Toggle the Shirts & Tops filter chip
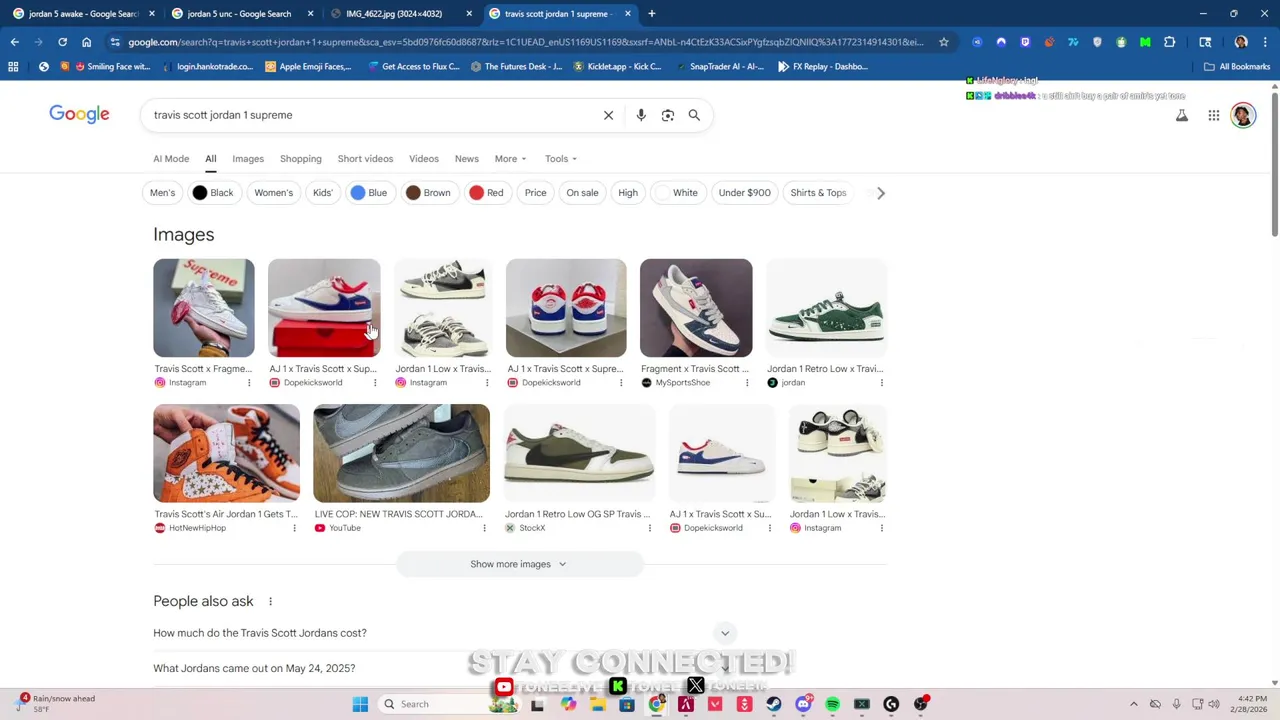1280x720 pixels. 818,193
